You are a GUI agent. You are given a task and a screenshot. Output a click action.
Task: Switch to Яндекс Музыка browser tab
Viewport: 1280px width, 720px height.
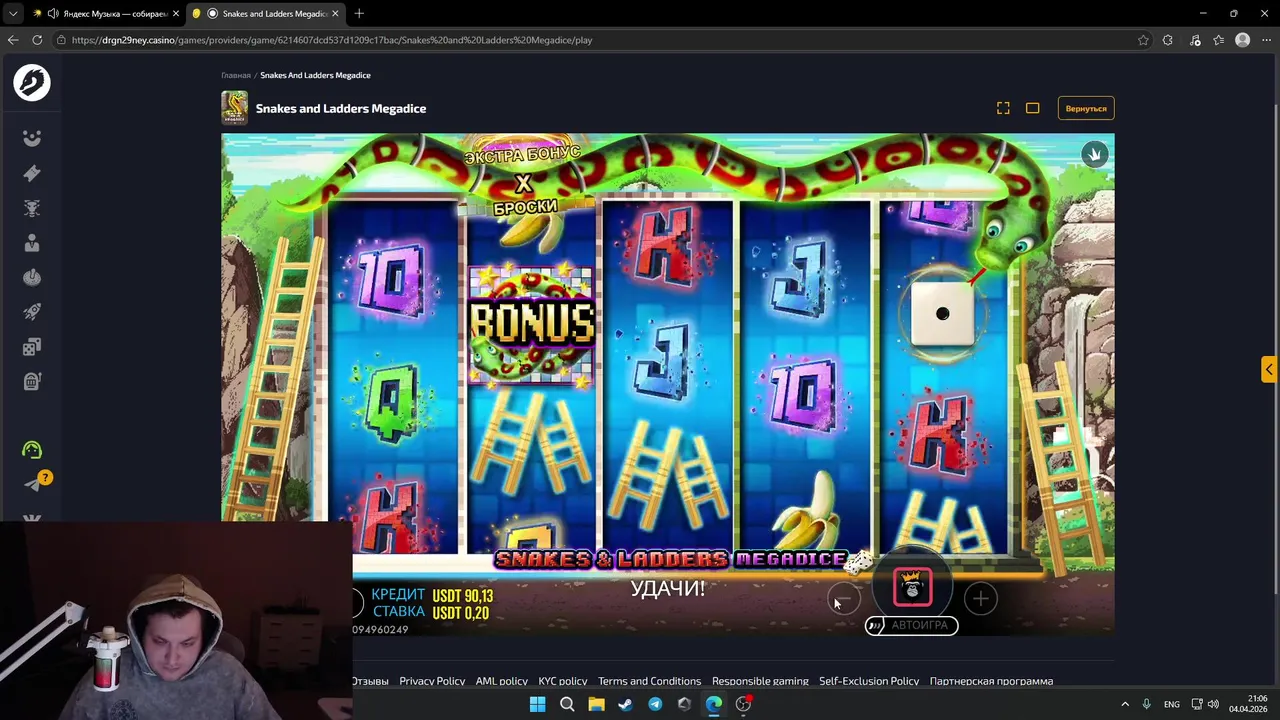point(105,13)
